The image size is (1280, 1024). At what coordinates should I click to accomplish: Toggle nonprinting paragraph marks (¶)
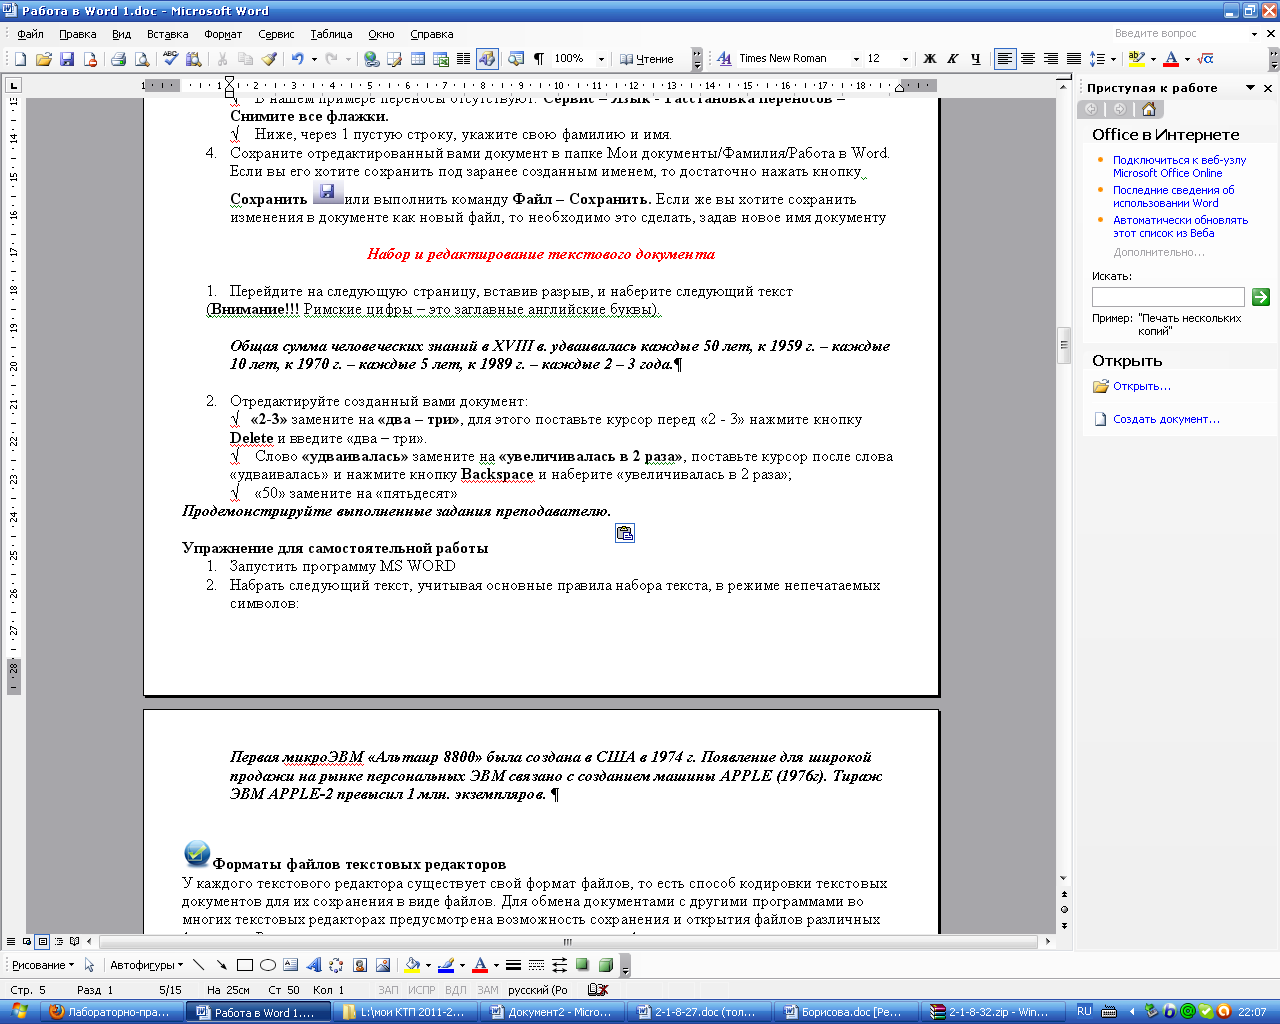coord(539,59)
